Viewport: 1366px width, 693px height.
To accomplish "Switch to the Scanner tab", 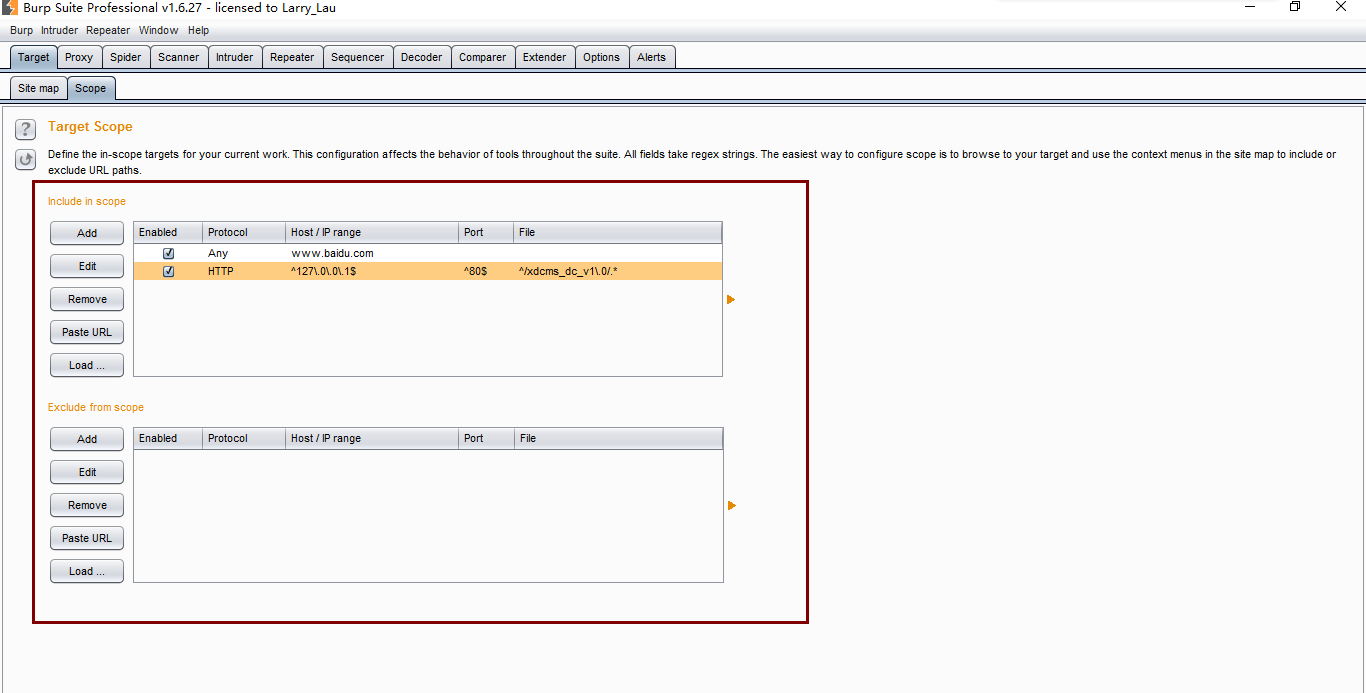I will [179, 57].
